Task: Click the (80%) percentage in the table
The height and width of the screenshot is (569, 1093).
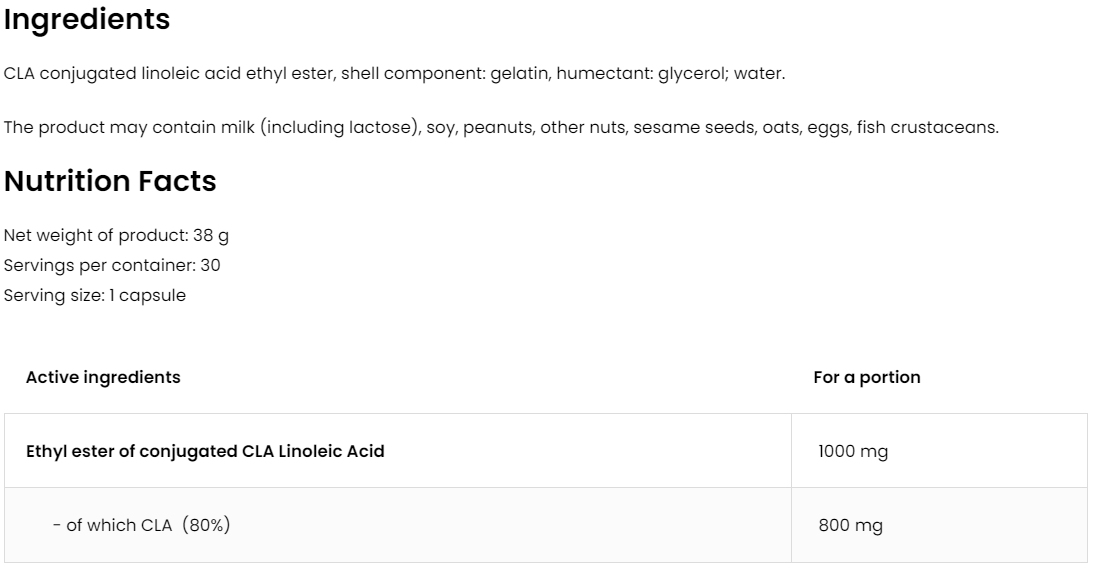Action: 206,525
